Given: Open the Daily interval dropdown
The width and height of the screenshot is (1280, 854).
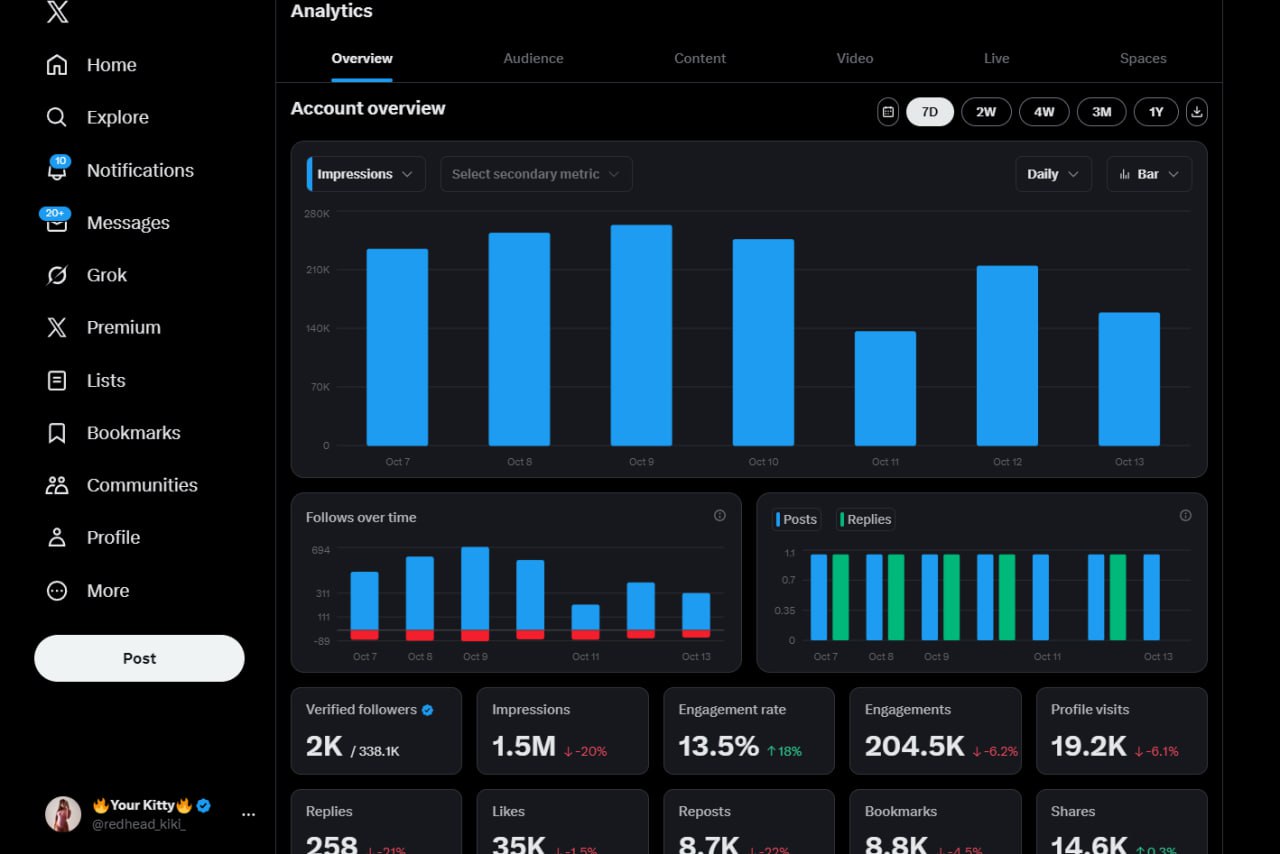Looking at the screenshot, I should [1053, 174].
